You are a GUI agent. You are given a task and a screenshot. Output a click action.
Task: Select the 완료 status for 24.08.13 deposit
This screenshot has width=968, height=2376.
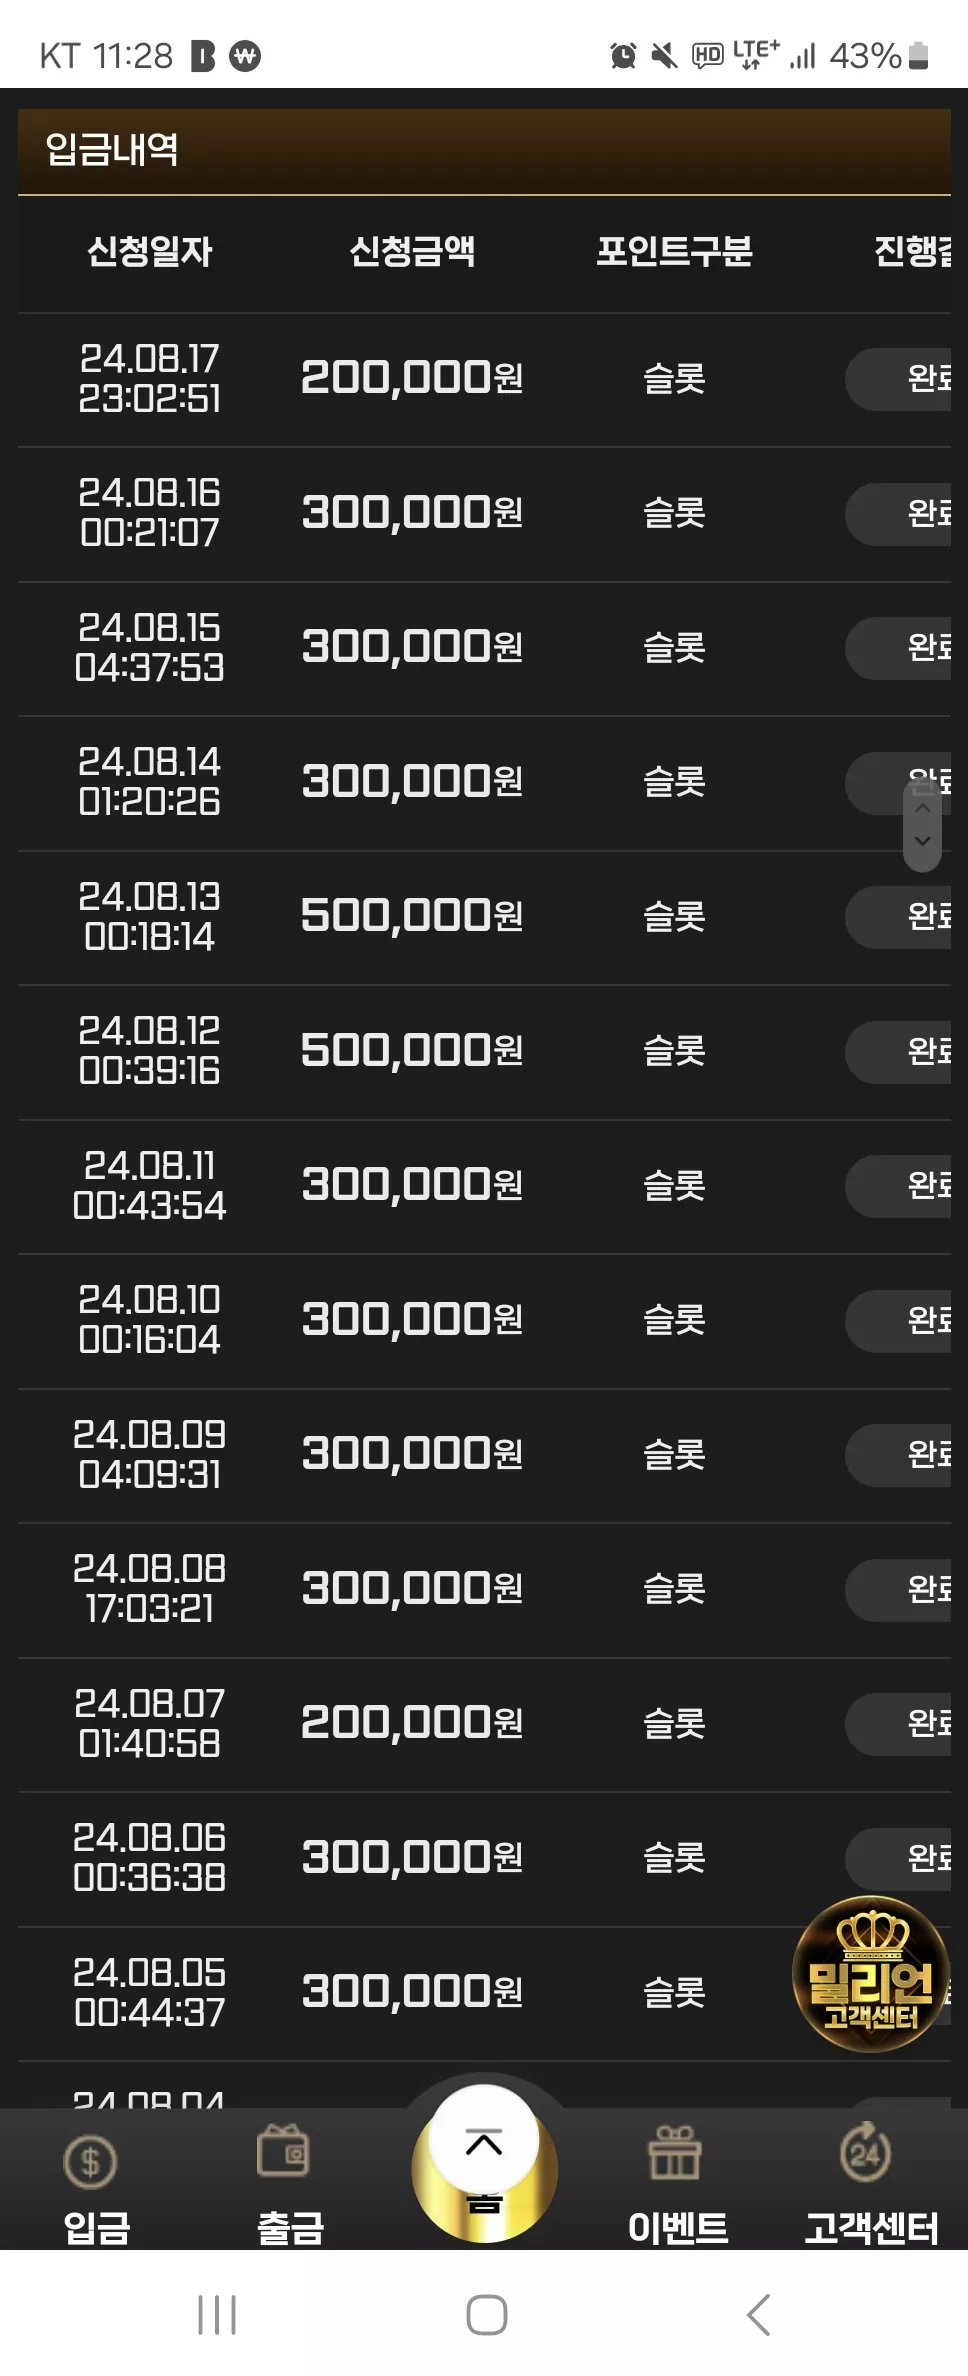tap(899, 917)
